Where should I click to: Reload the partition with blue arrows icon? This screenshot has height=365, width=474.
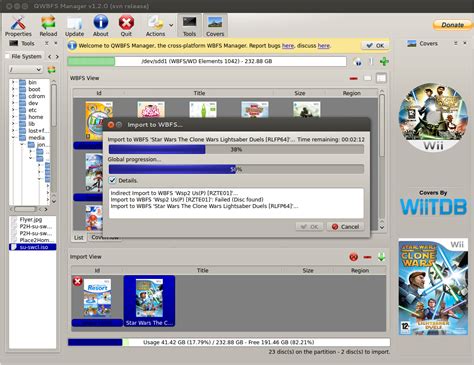358,62
